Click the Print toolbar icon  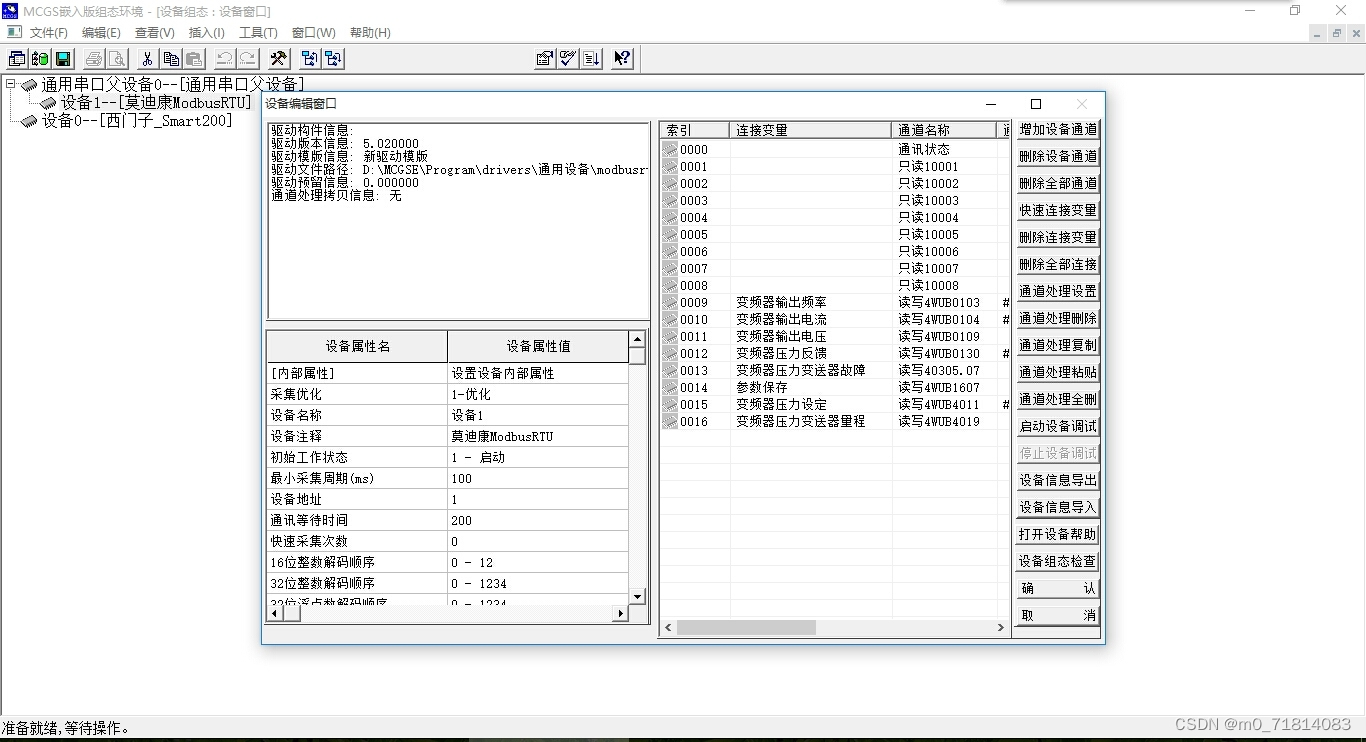click(x=93, y=59)
